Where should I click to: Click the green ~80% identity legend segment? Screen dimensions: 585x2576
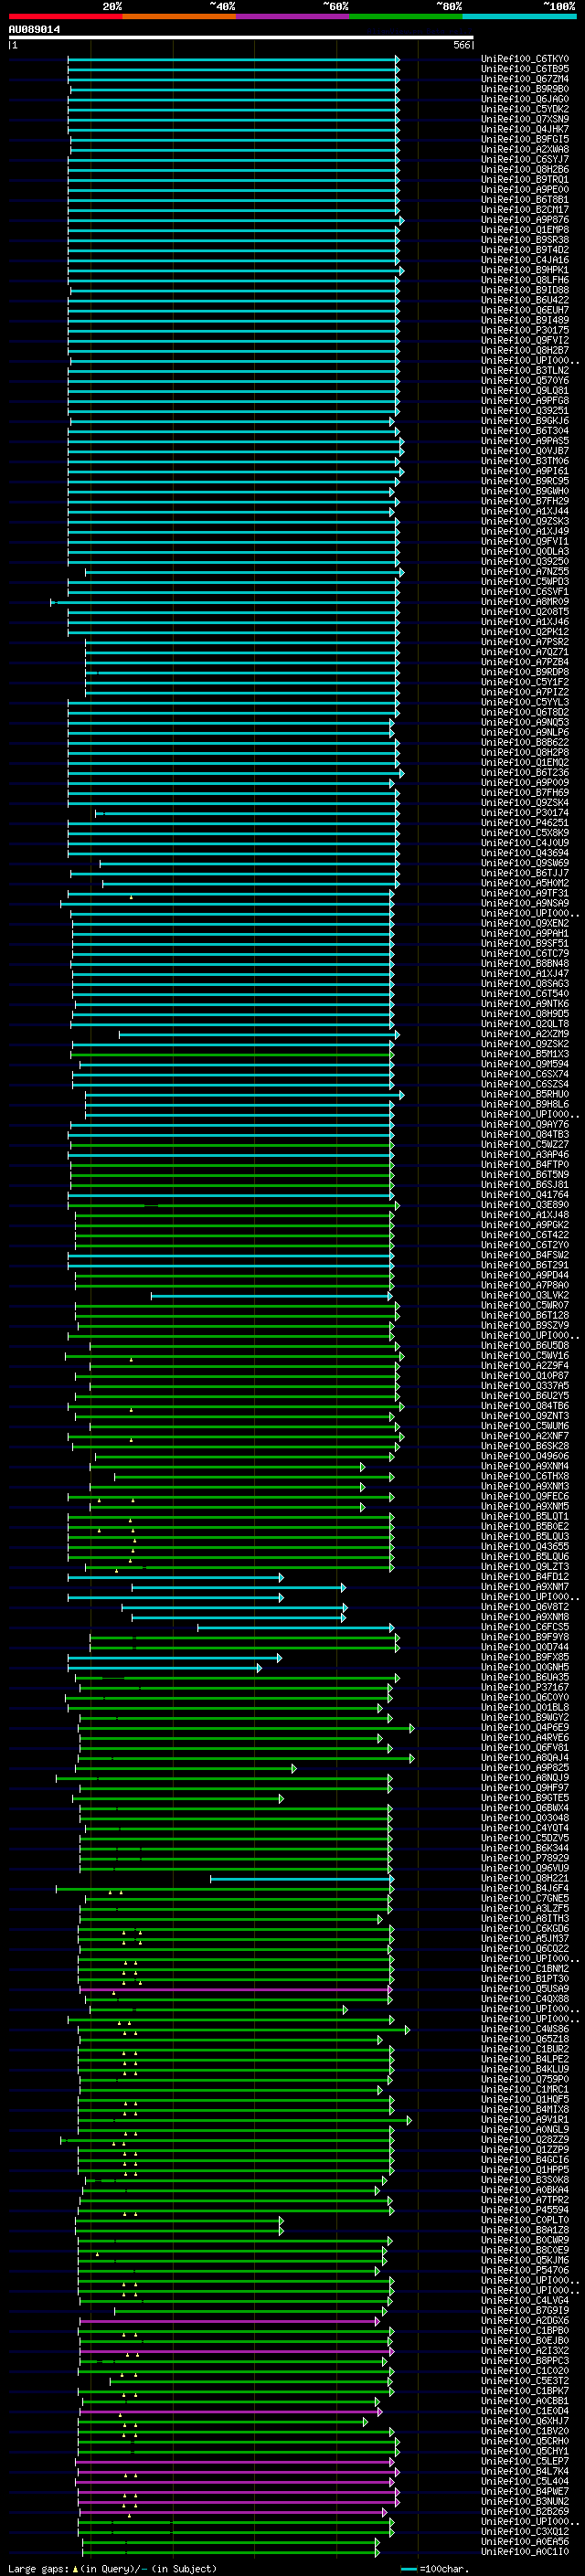click(406, 16)
